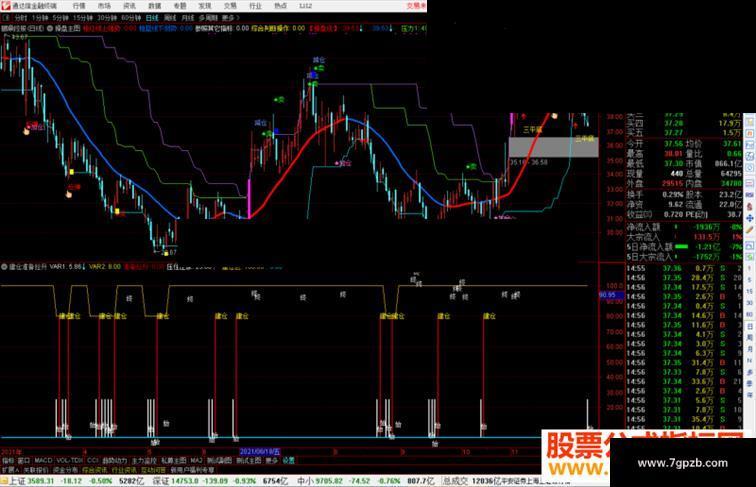This screenshot has width=756, height=487.
Task: Open the 交易 menu
Action: (x=230, y=6)
